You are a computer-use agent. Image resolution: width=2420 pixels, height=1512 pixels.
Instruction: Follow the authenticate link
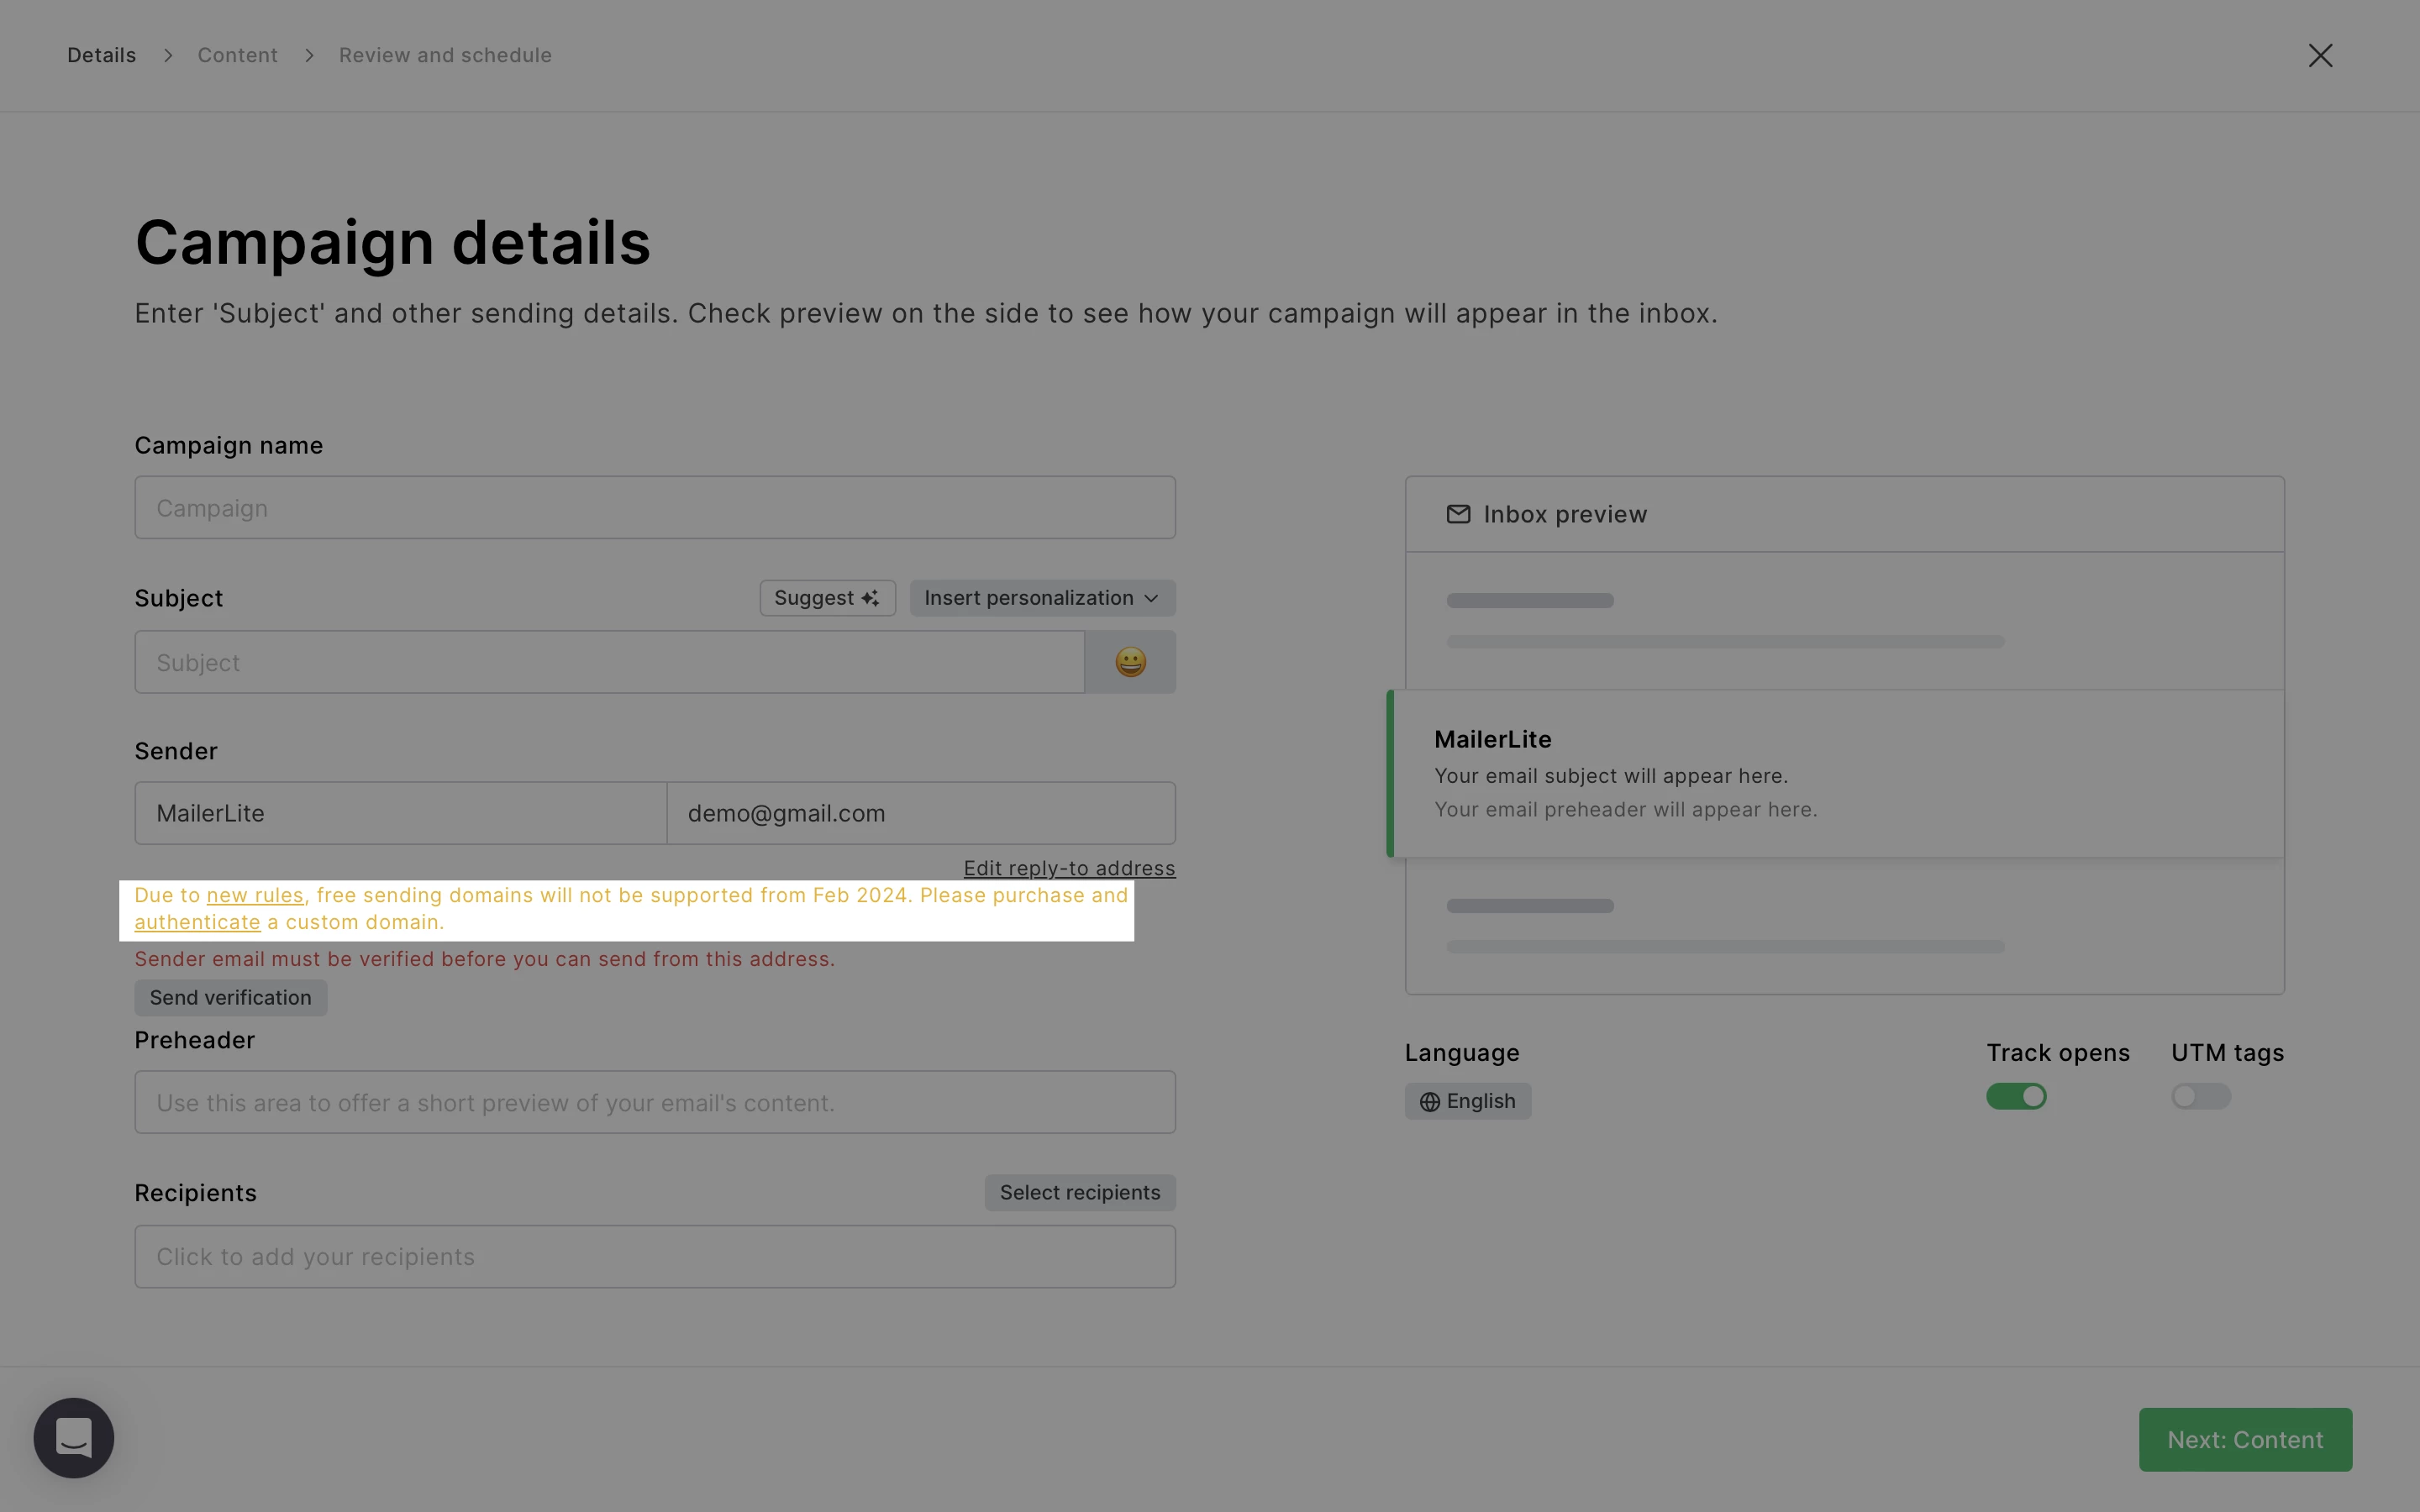tap(197, 922)
